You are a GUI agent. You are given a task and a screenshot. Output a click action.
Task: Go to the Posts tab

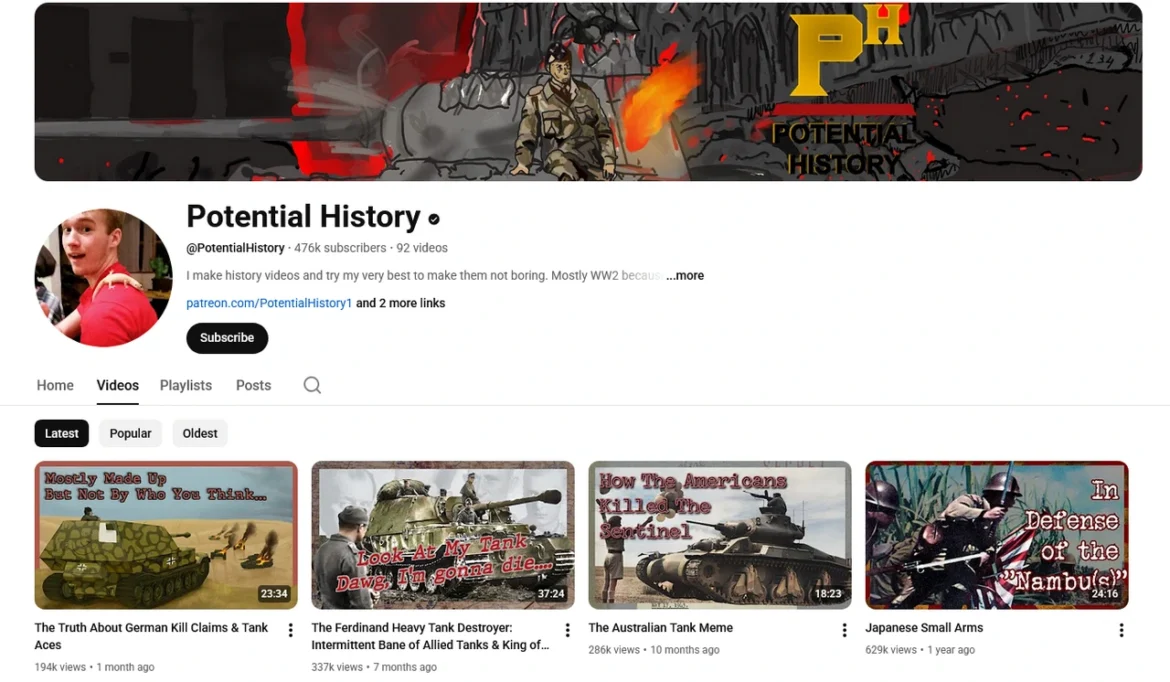pos(253,386)
